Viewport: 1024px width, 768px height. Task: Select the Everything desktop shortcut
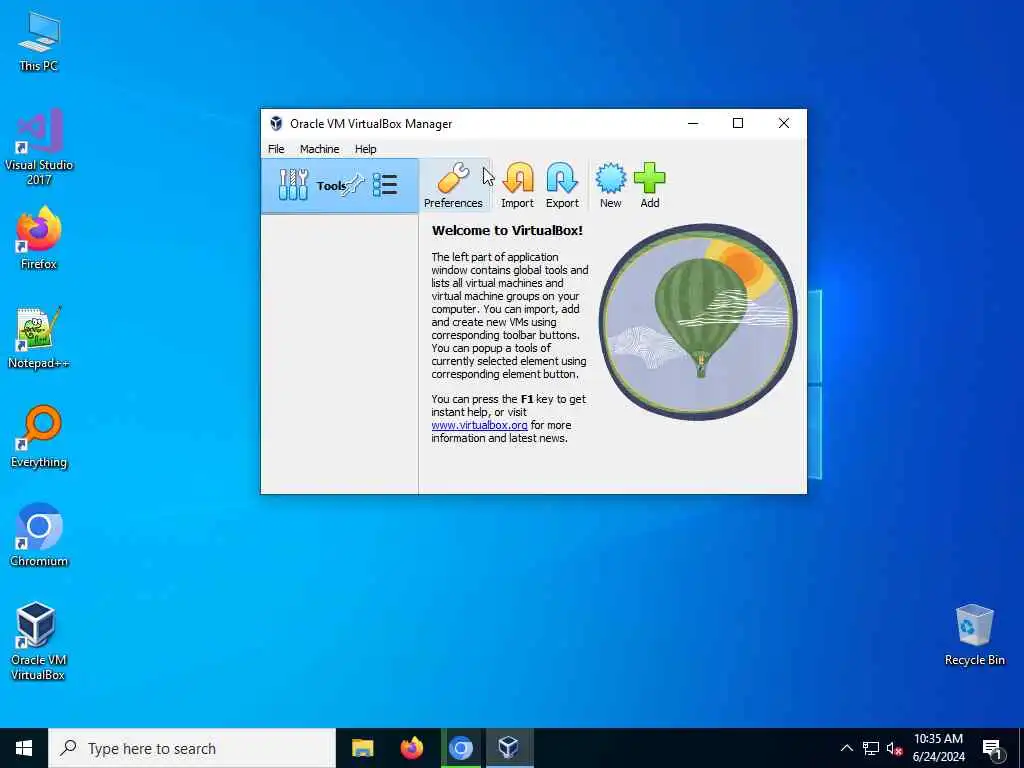click(x=39, y=437)
